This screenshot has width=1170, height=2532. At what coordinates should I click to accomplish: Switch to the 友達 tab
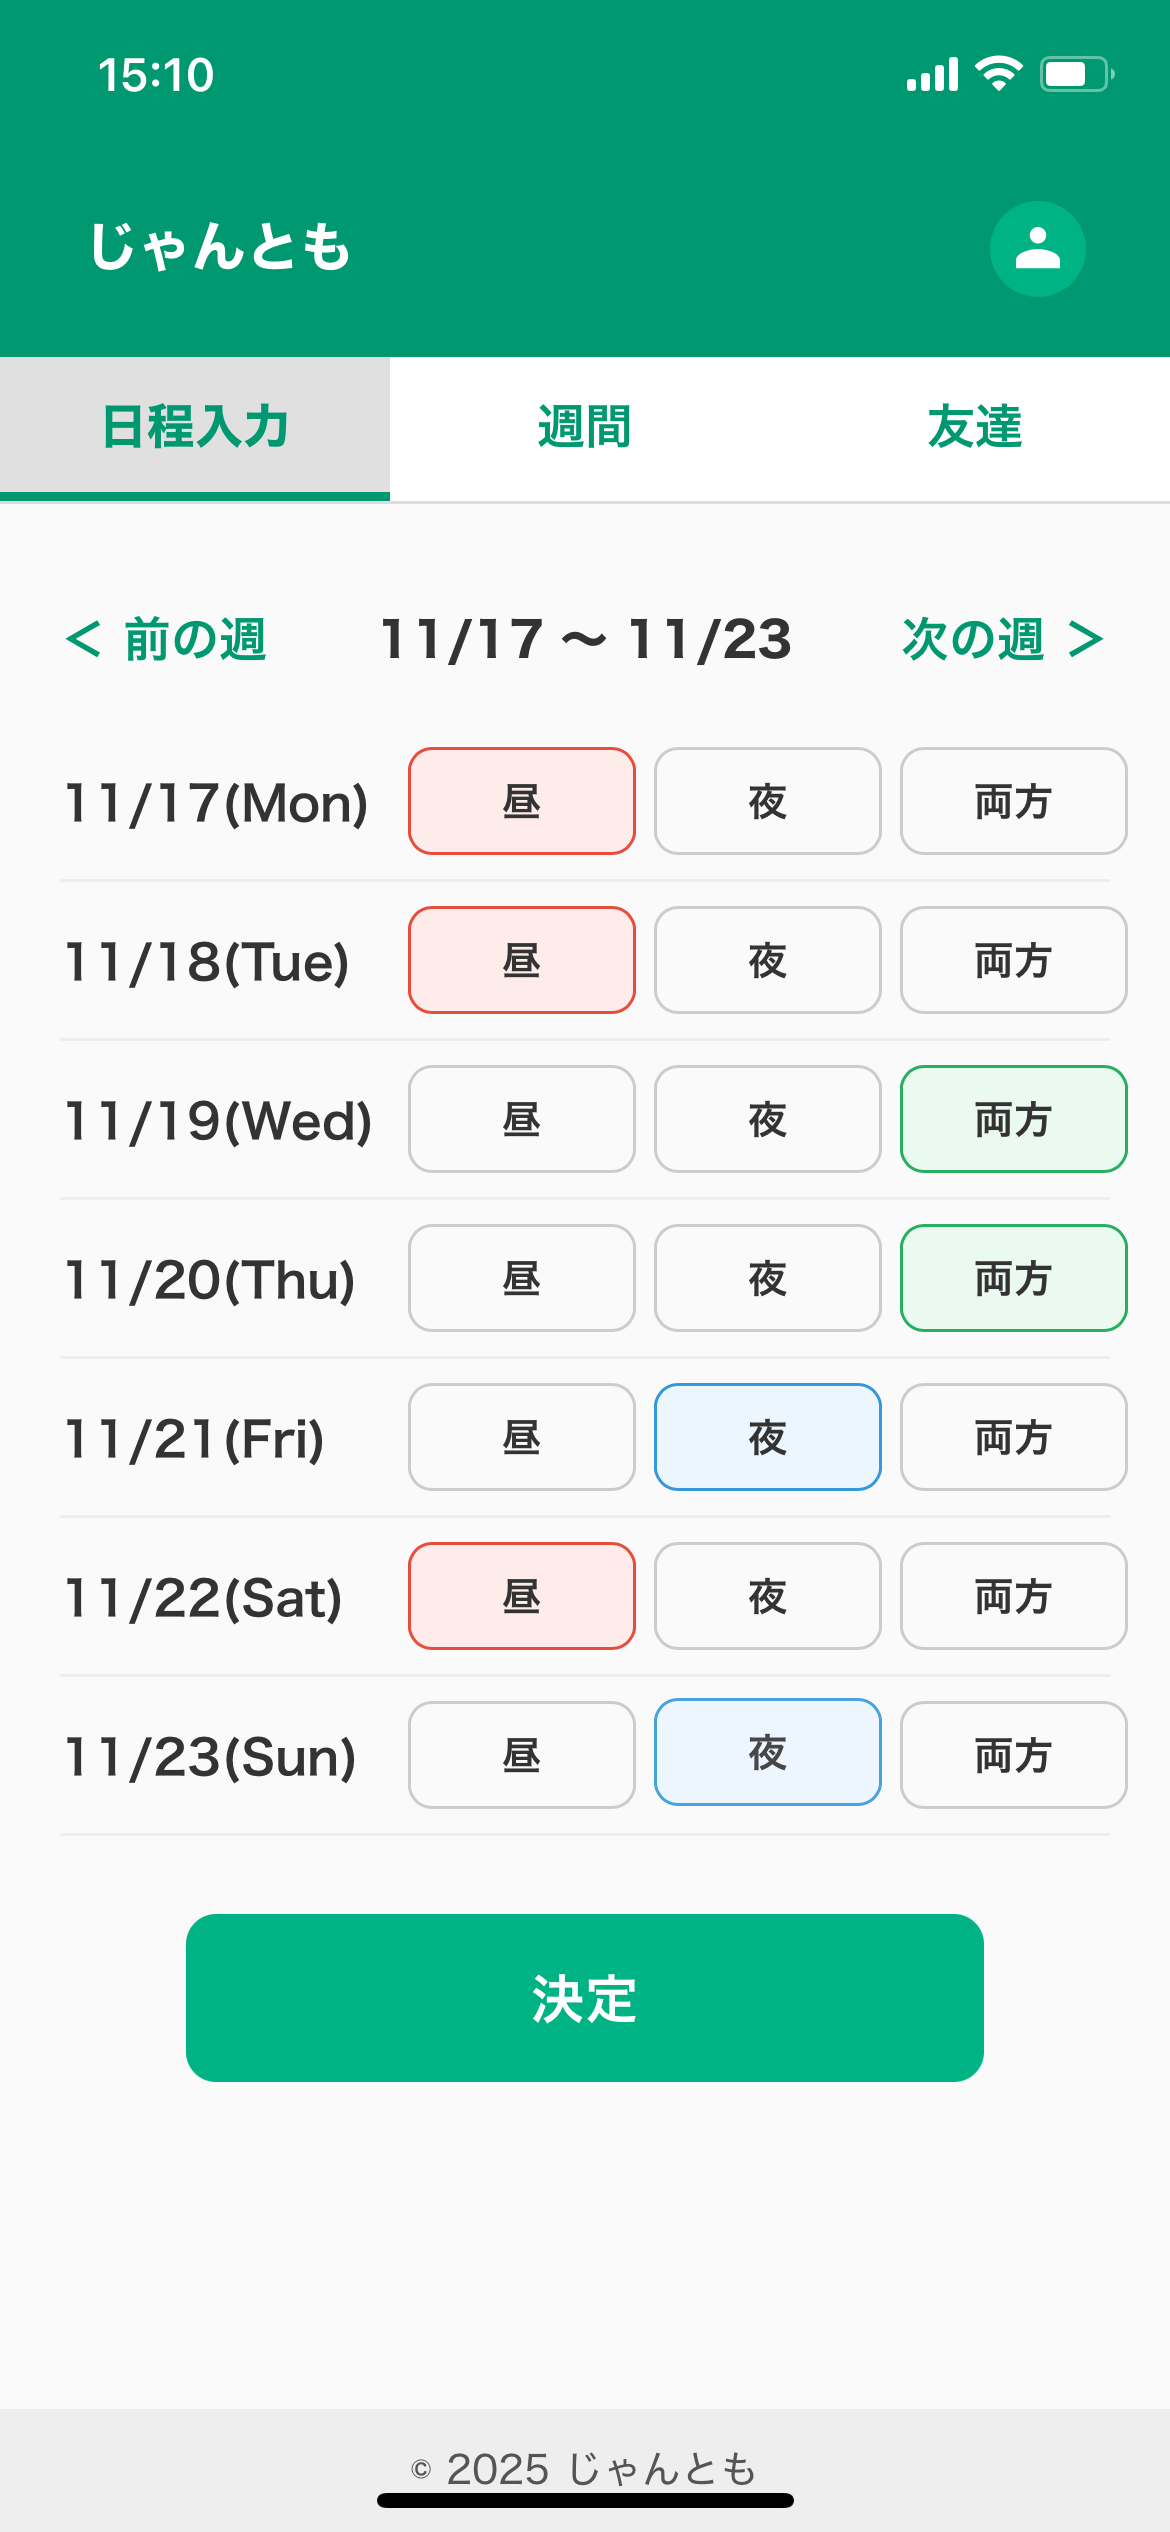point(974,428)
